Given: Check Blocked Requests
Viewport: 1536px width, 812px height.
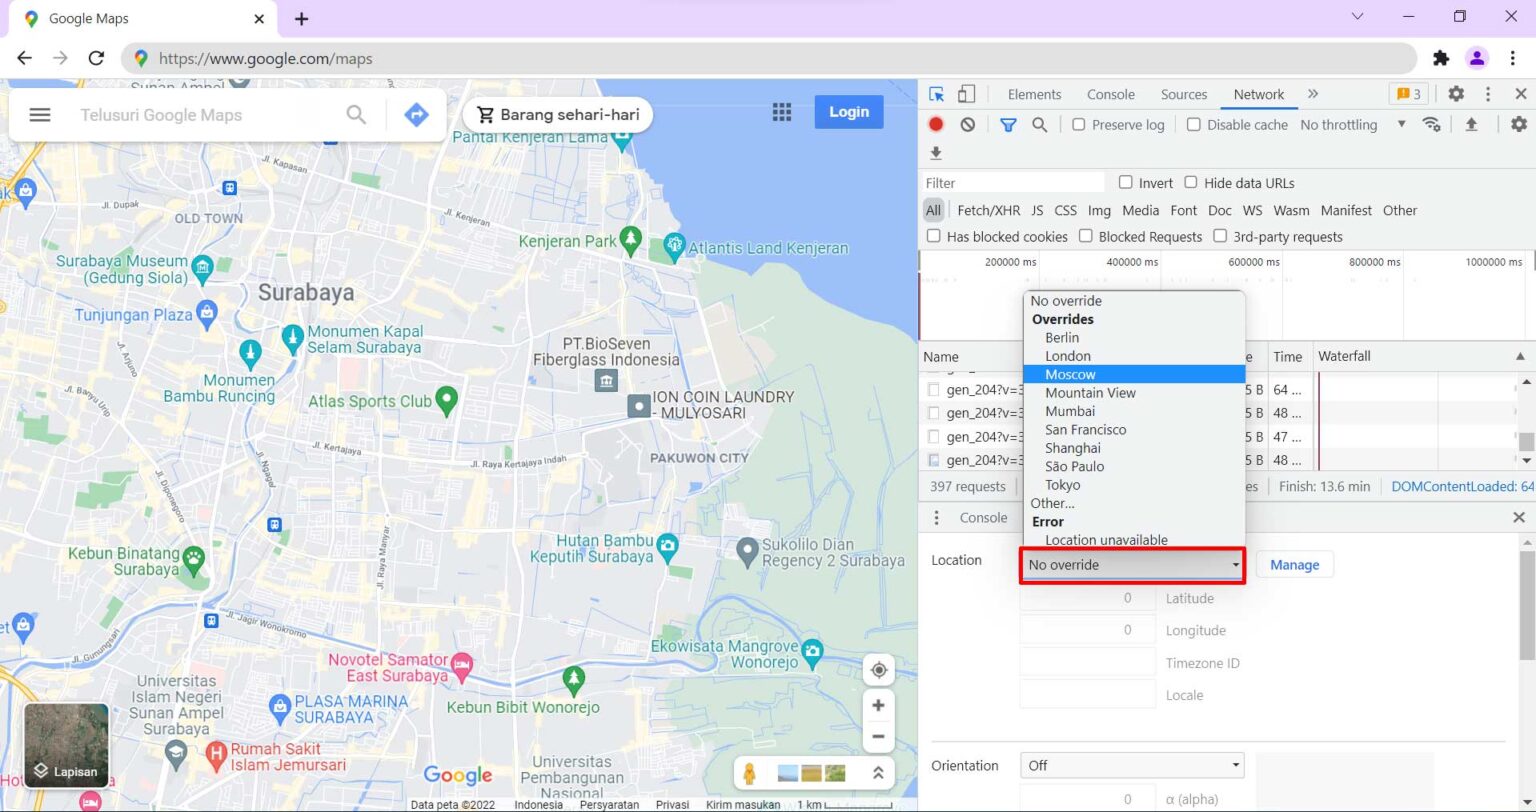Looking at the screenshot, I should [x=1085, y=236].
